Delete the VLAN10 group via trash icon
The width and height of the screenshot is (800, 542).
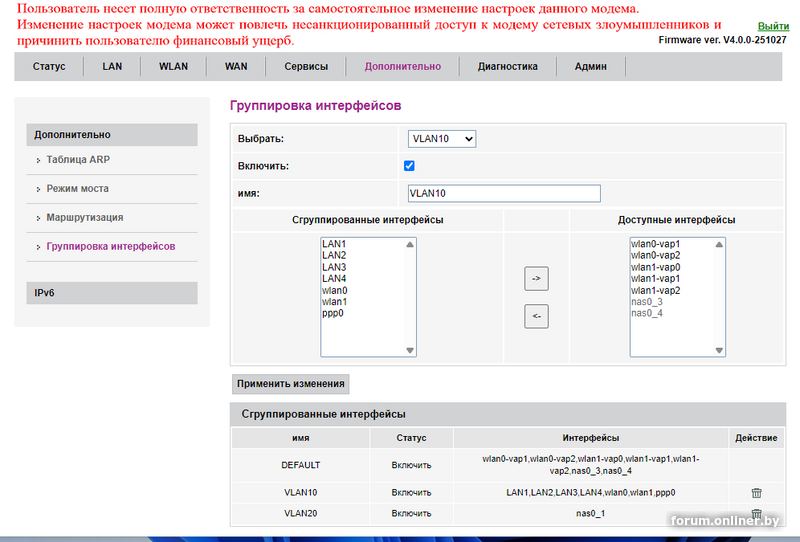pos(756,492)
